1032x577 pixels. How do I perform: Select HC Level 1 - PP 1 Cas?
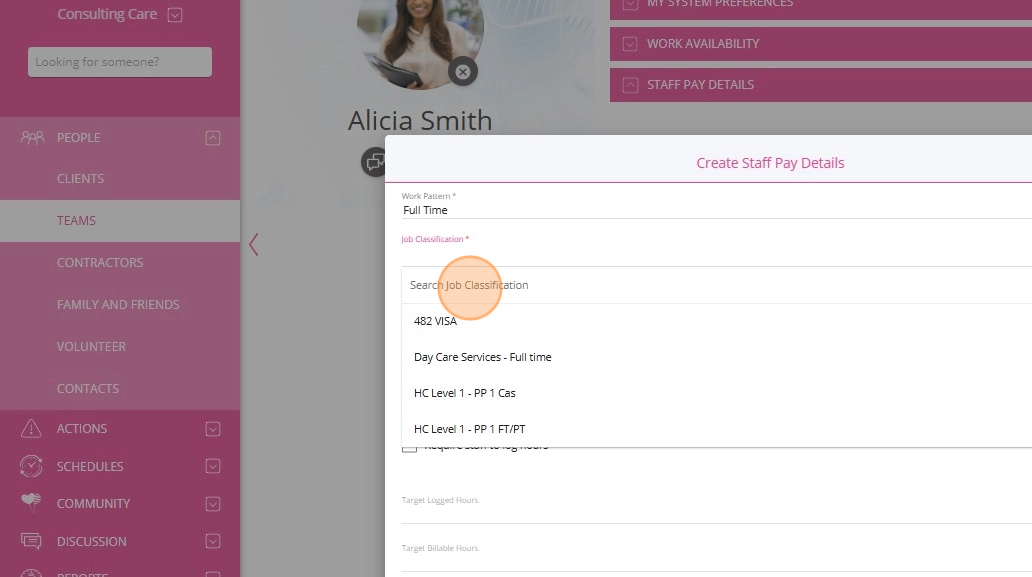(716, 393)
